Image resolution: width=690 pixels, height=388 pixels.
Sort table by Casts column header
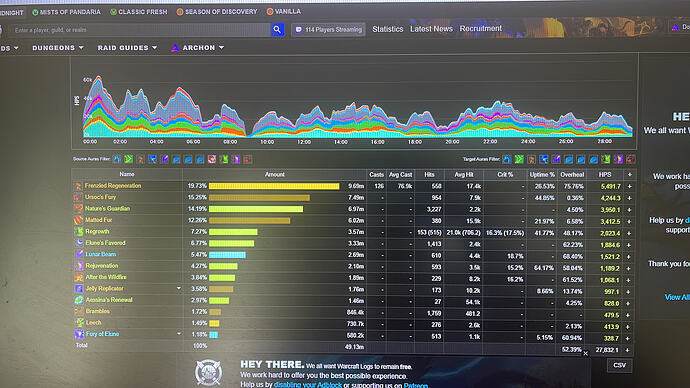[x=376, y=175]
